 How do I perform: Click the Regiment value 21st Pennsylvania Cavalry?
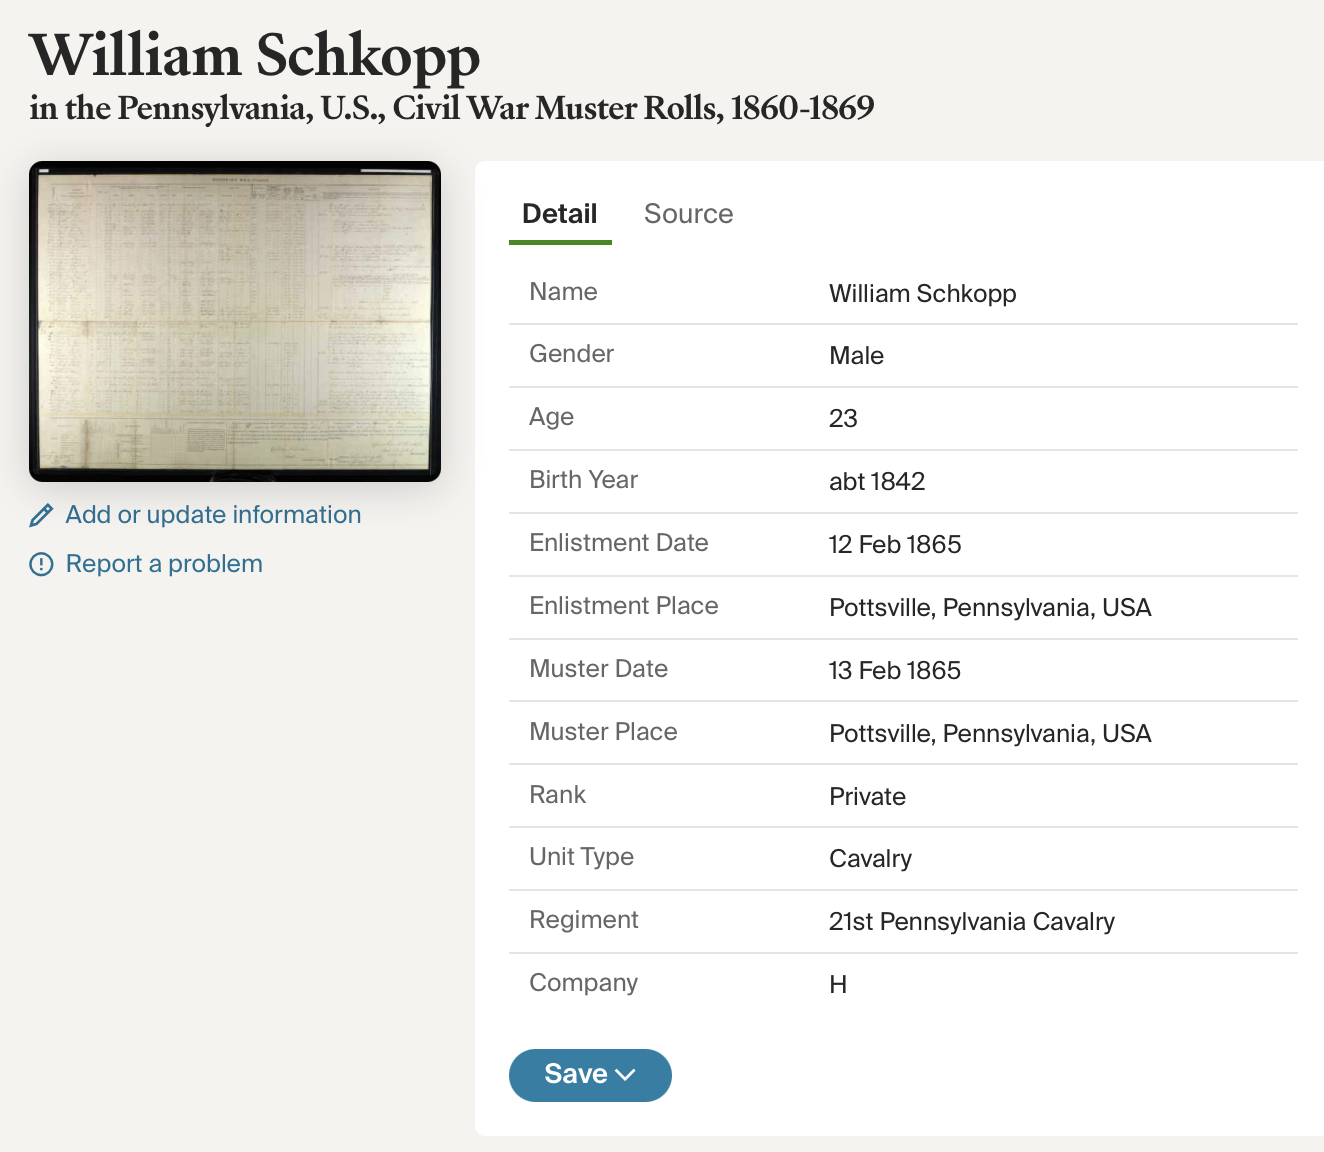pyautogui.click(x=972, y=921)
